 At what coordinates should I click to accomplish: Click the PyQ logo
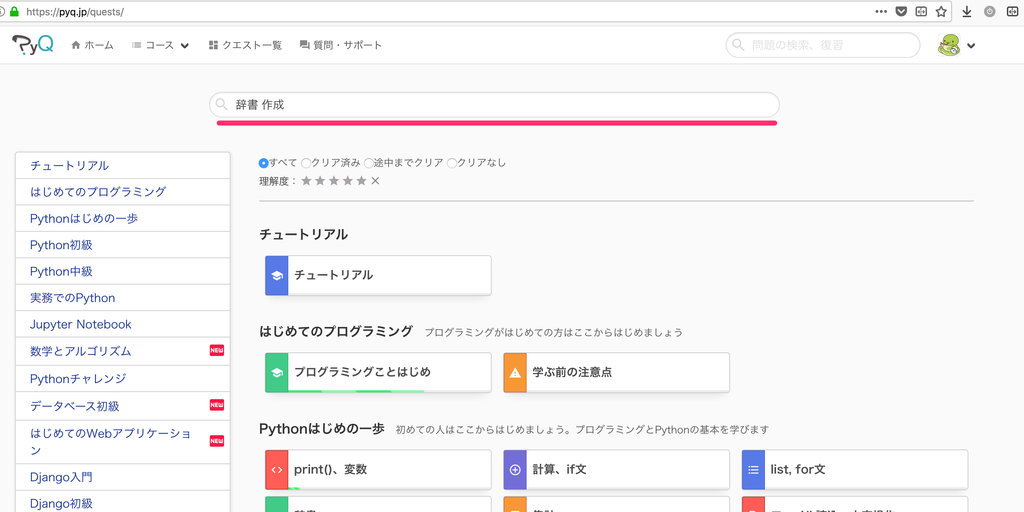33,45
